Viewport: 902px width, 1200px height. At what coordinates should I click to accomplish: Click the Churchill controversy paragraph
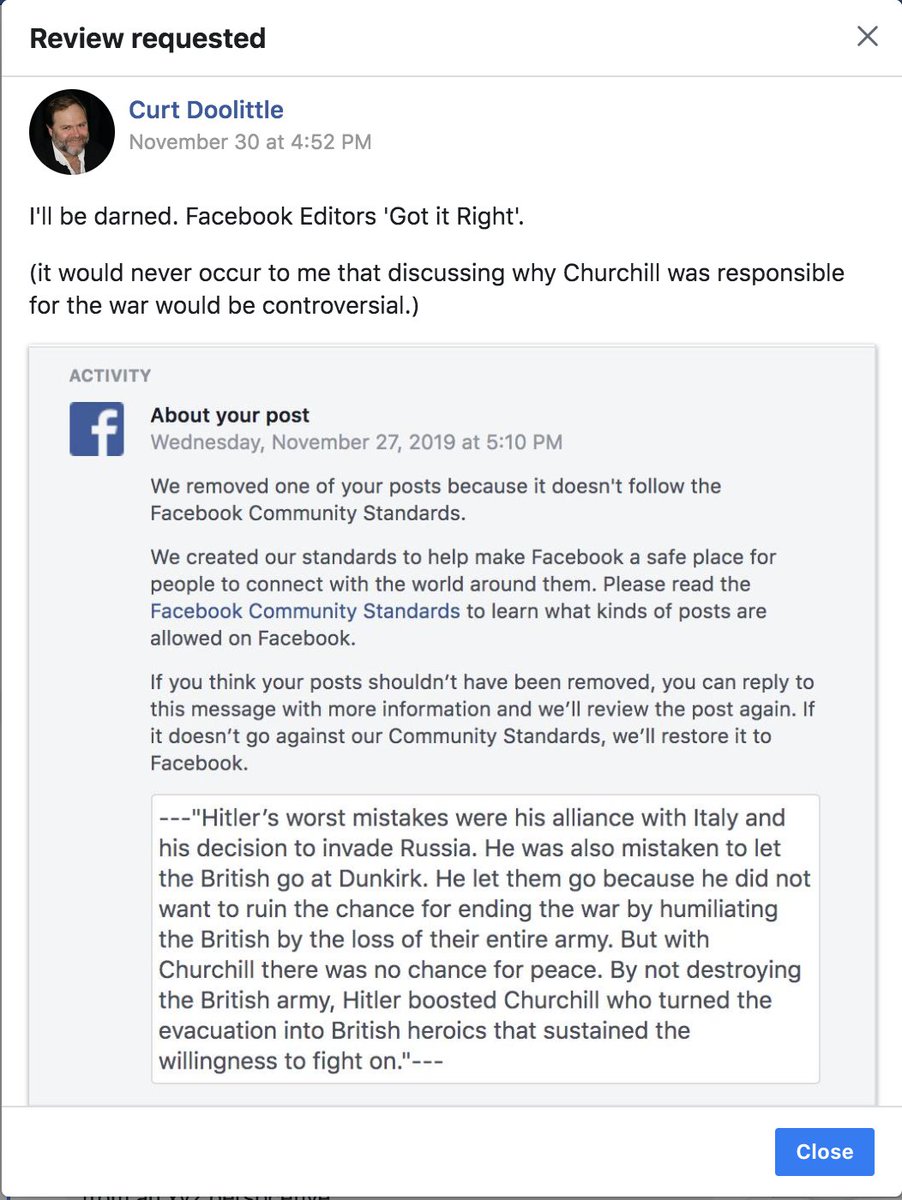450,286
